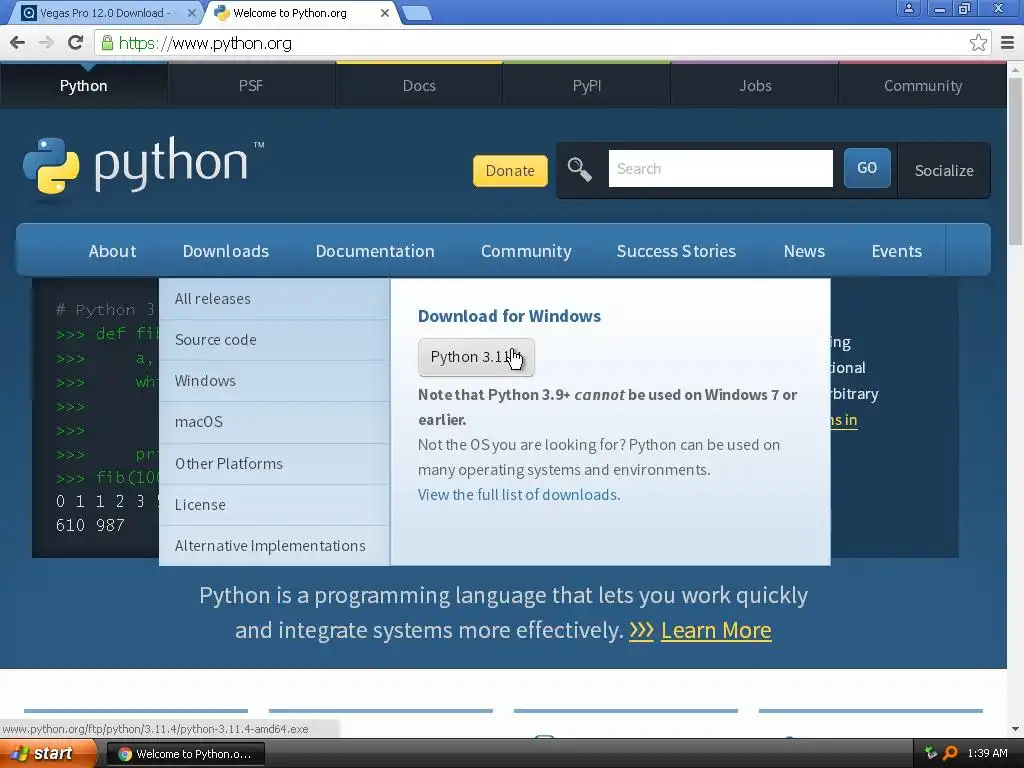Close the Welcome to Python.org tab
This screenshot has height=768, width=1024.
[385, 13]
